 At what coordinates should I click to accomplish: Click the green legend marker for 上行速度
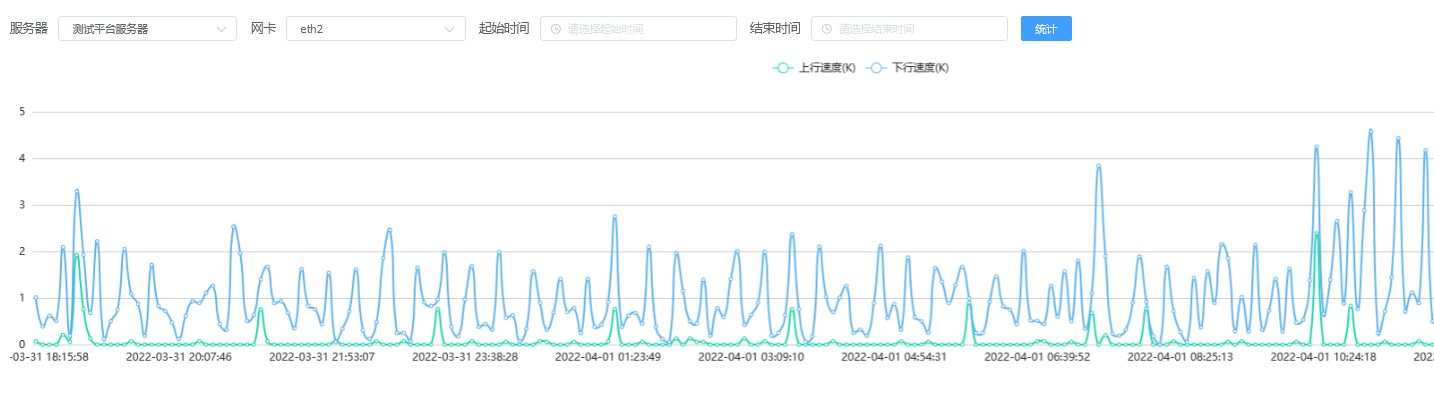pyautogui.click(x=783, y=68)
